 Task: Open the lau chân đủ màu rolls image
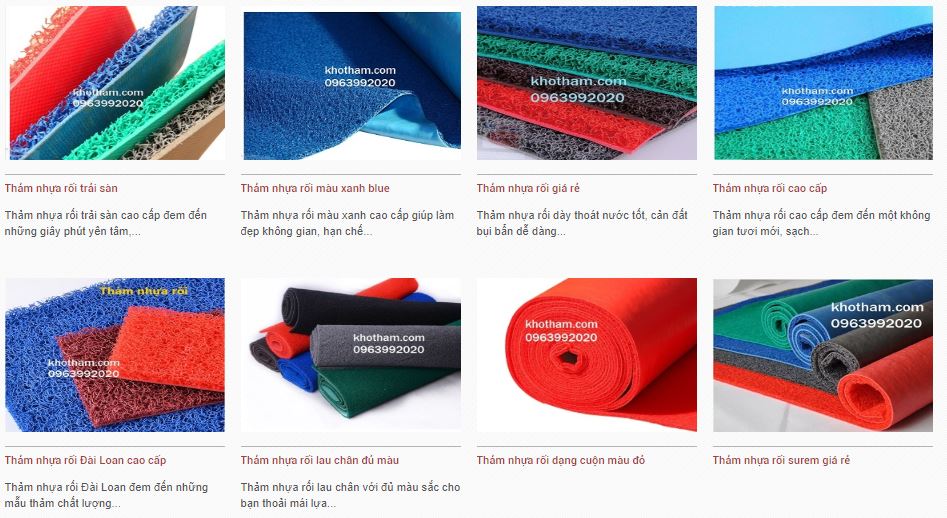tap(351, 355)
